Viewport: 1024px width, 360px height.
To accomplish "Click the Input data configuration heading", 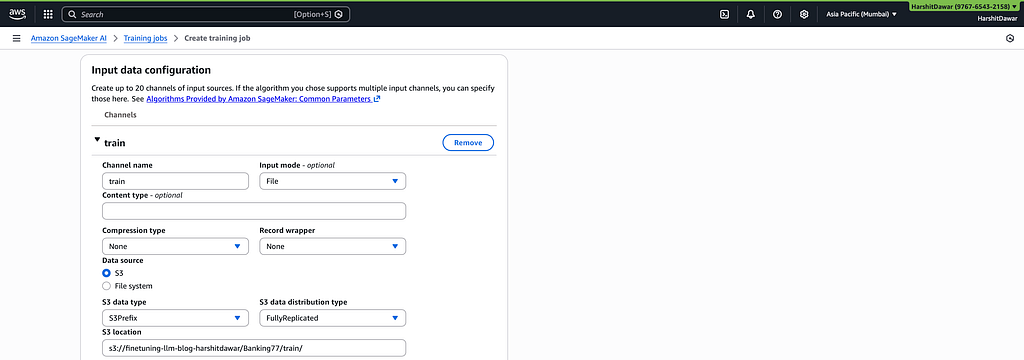I will point(151,70).
